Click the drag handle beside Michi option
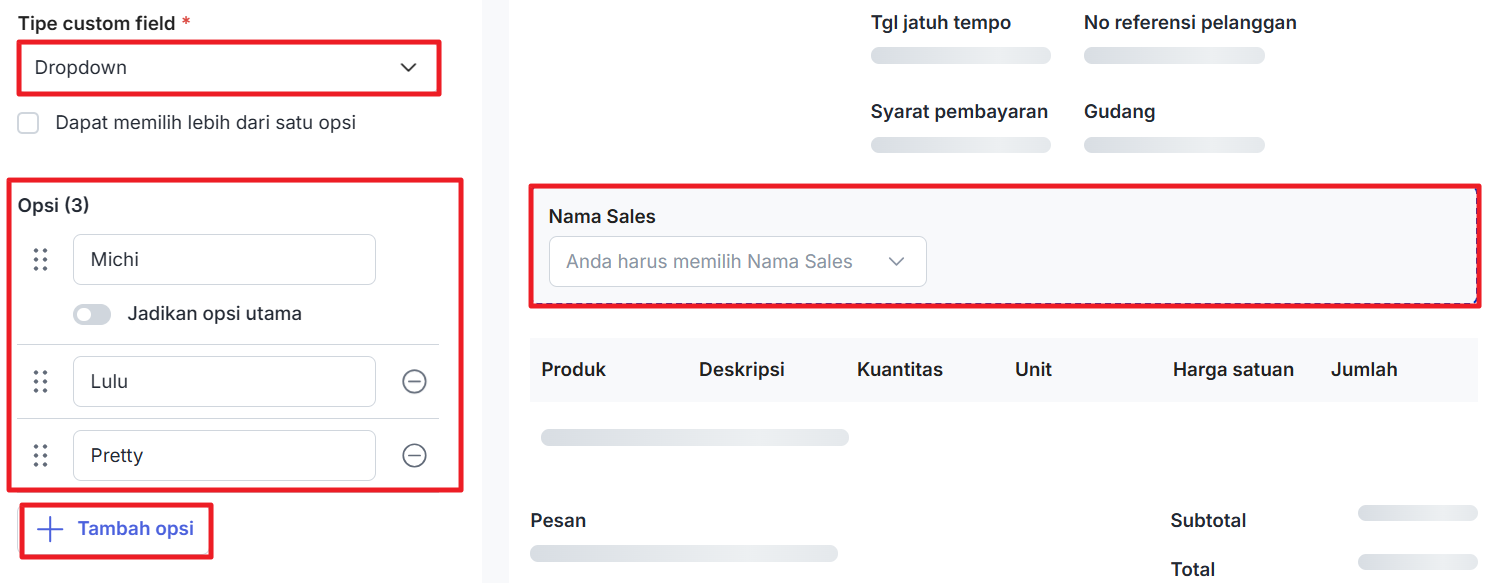Viewport: 1495px width, 583px height. pyautogui.click(x=41, y=260)
